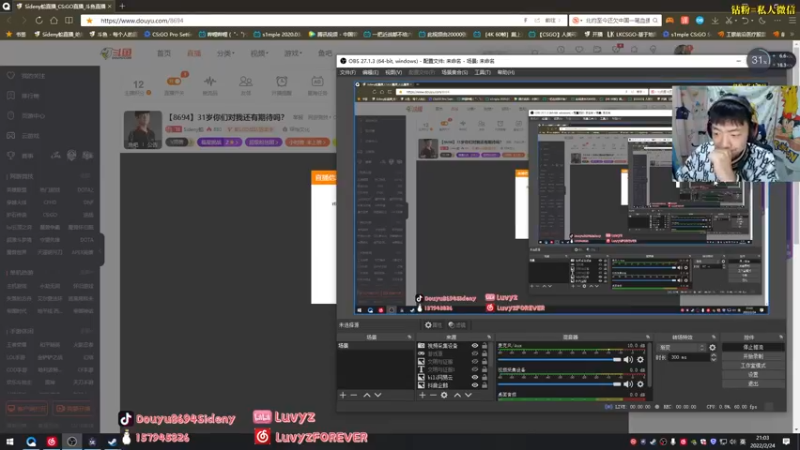The width and height of the screenshot is (800, 450).
Task: Open the 帮助(H) menu in OBS
Action: click(506, 72)
